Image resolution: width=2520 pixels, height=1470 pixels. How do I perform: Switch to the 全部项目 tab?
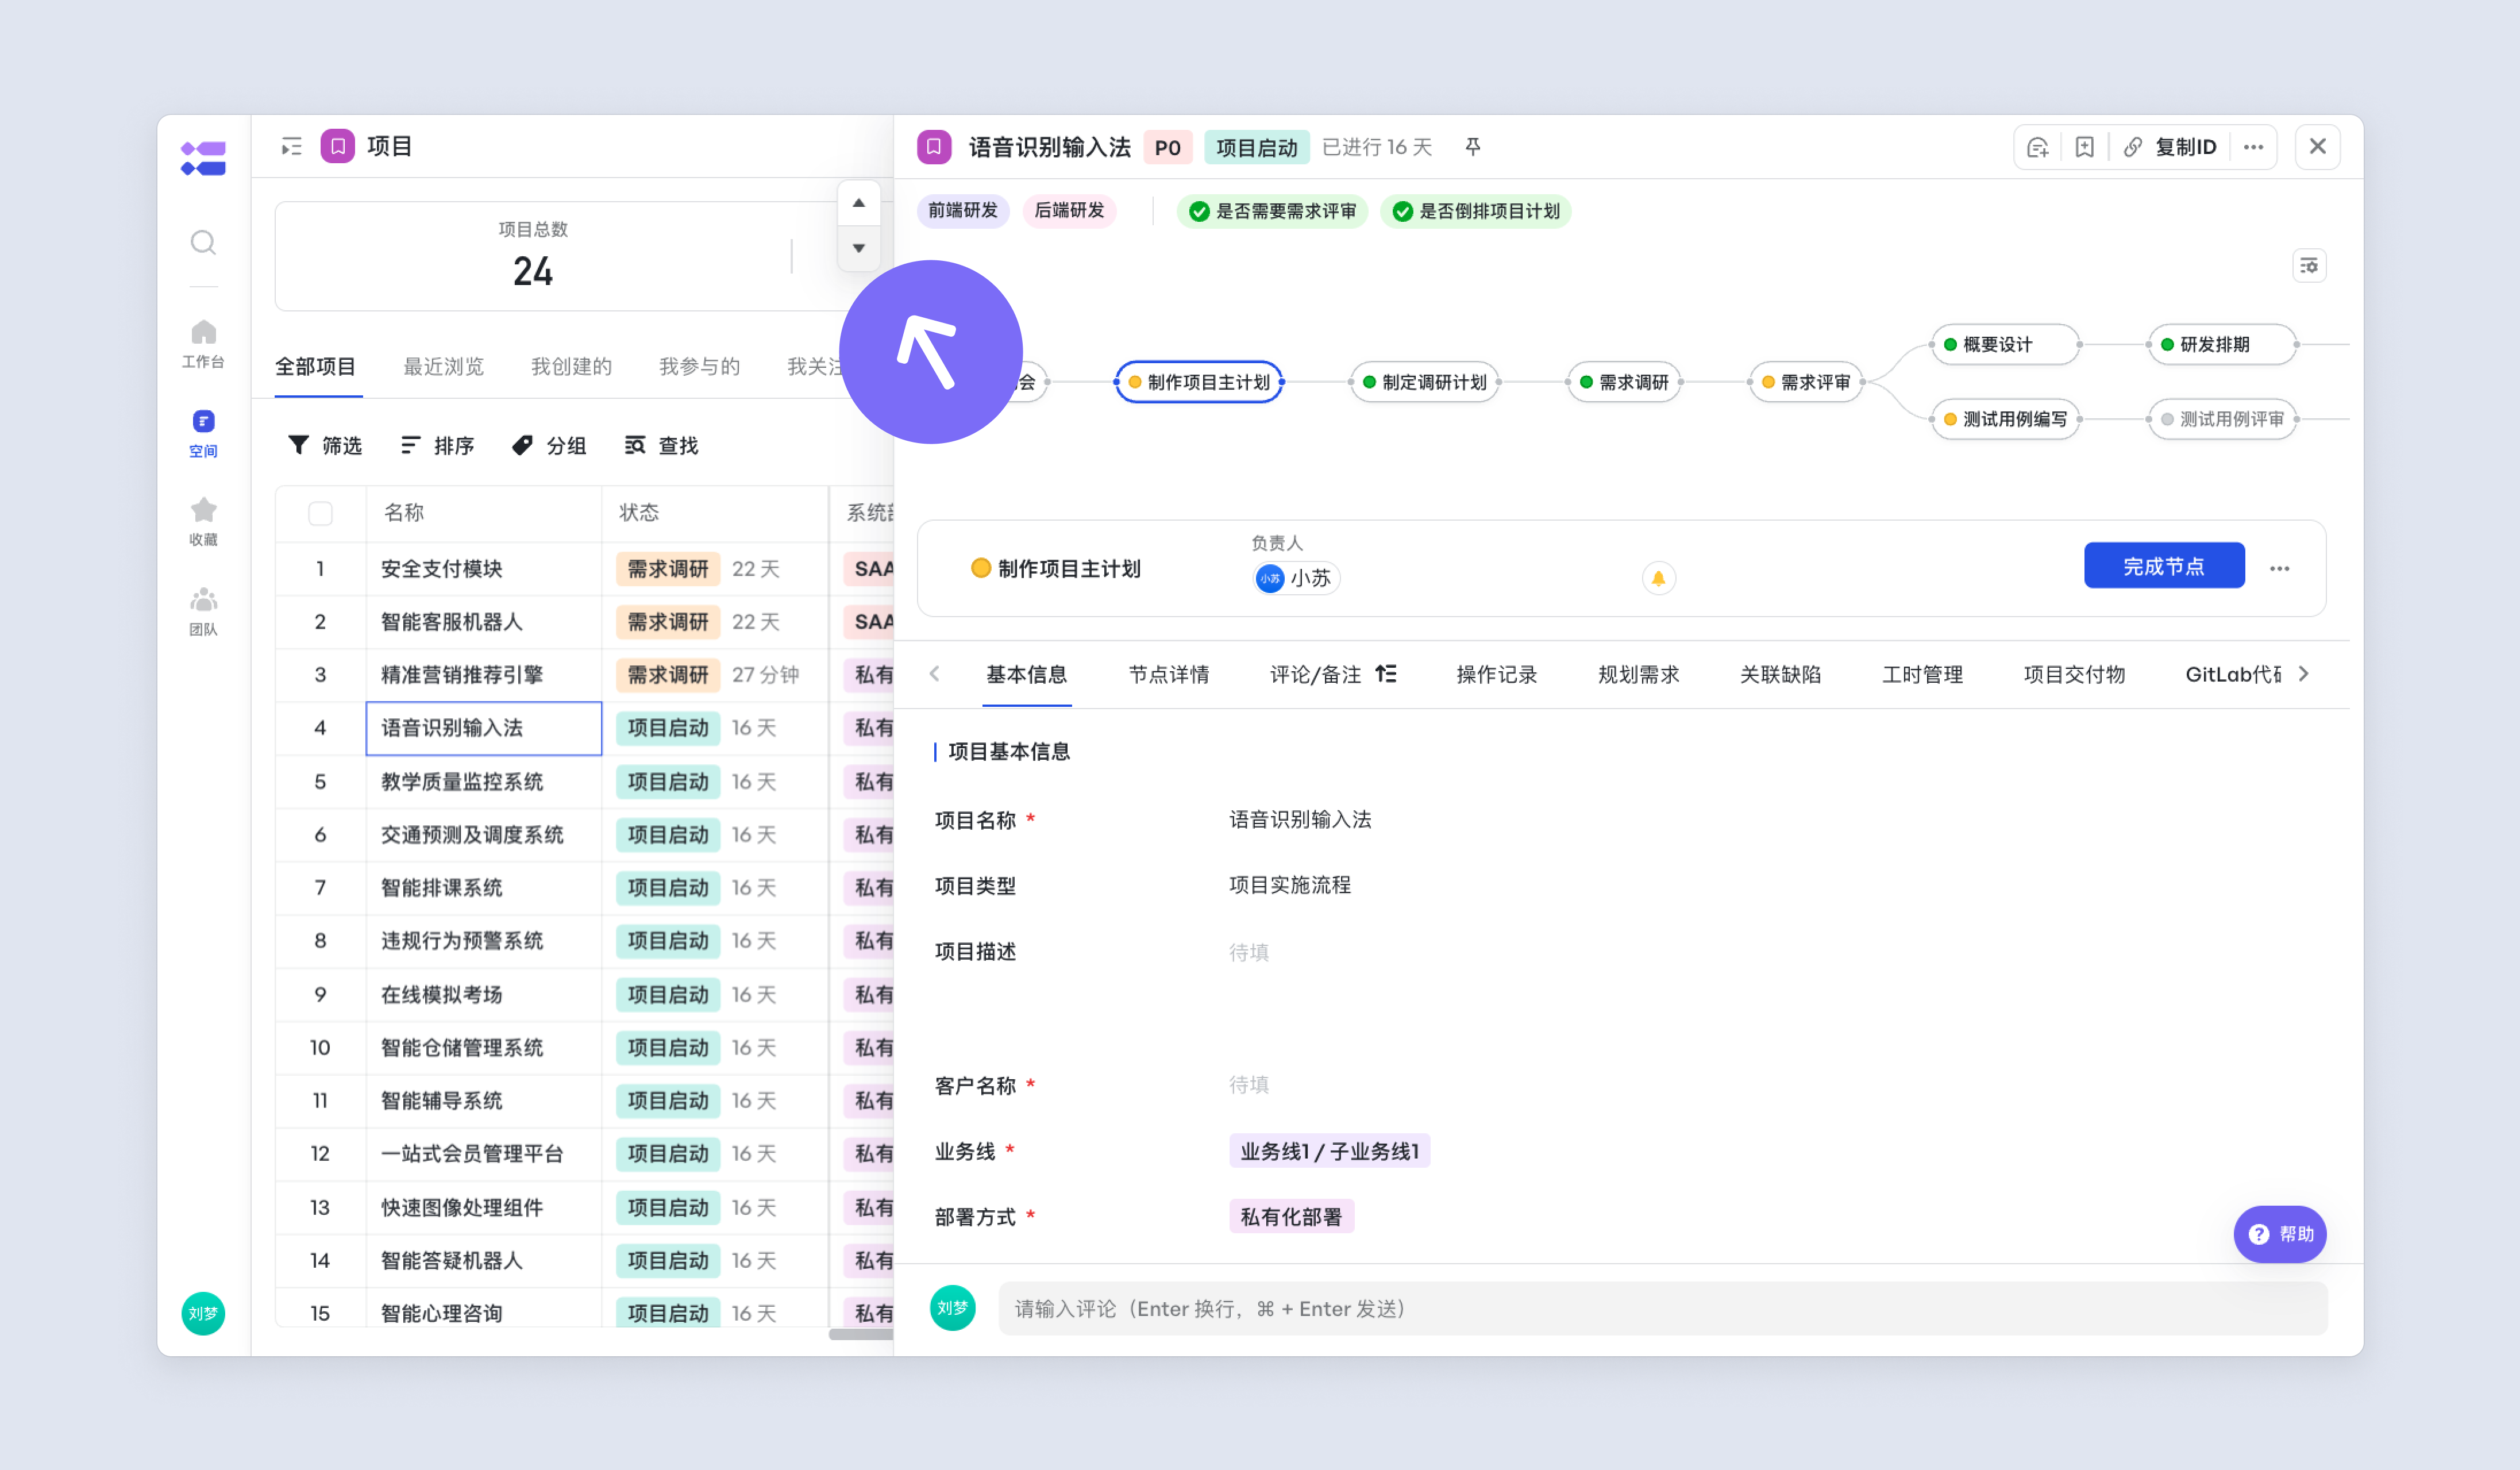(x=316, y=366)
